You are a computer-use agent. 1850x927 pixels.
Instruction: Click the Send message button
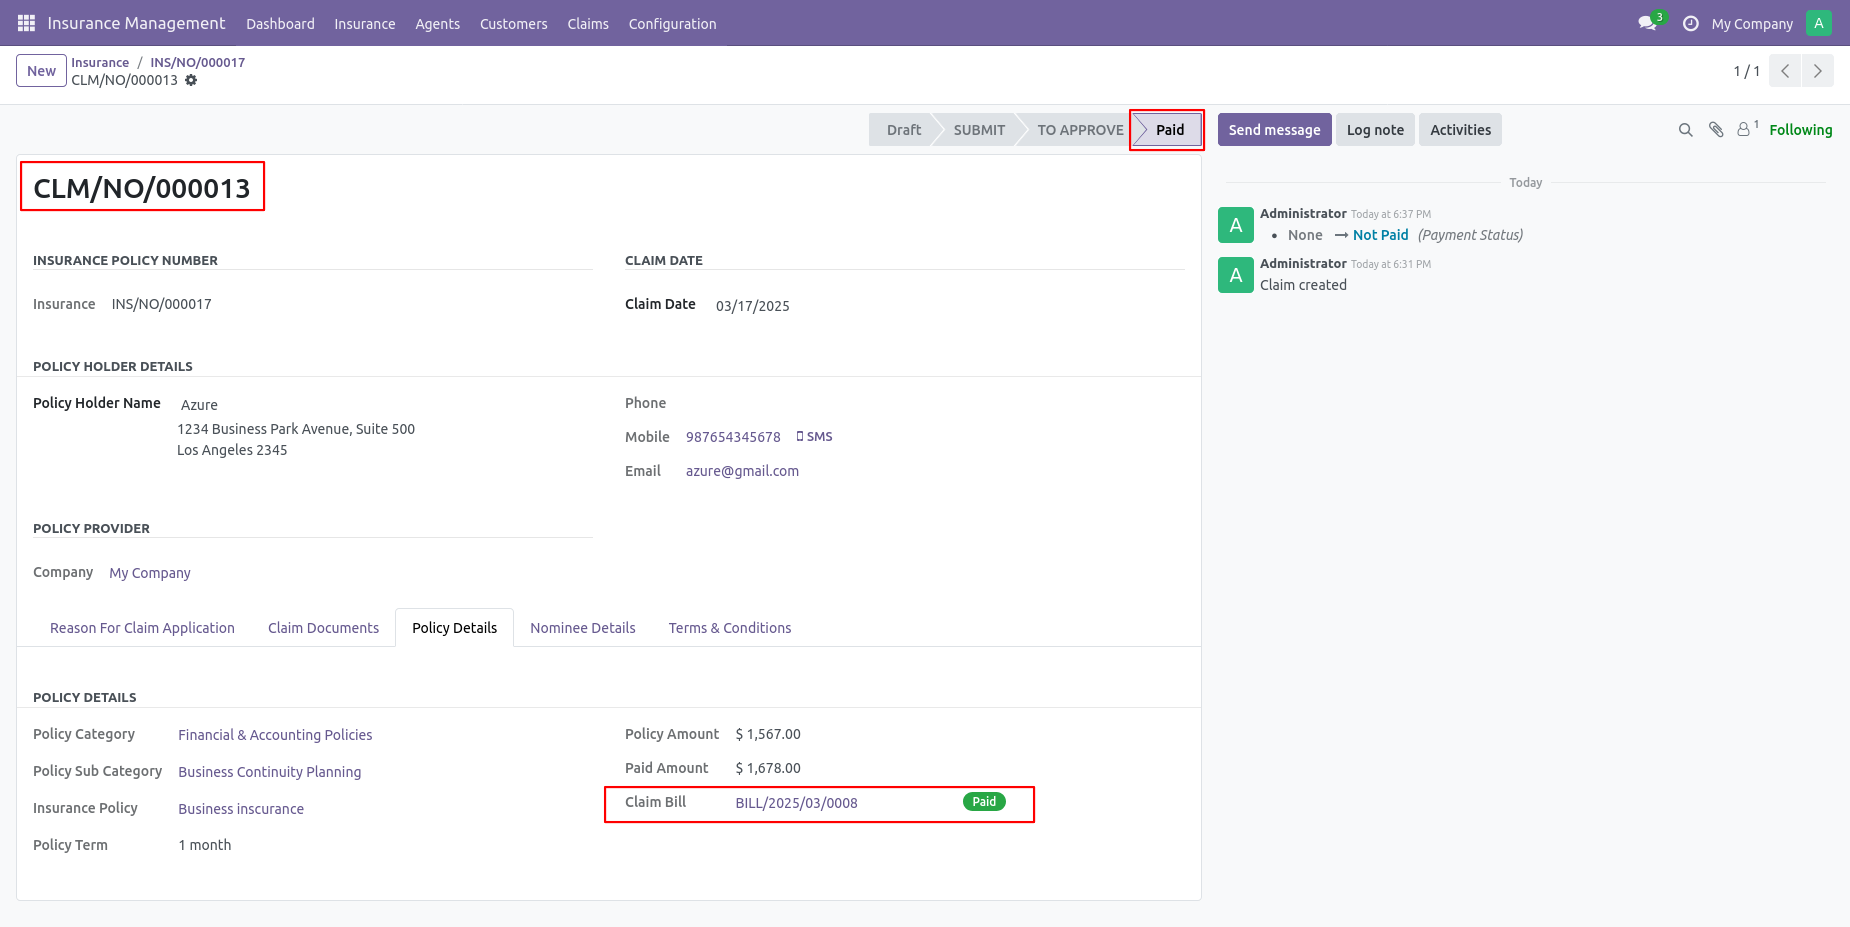(x=1274, y=130)
